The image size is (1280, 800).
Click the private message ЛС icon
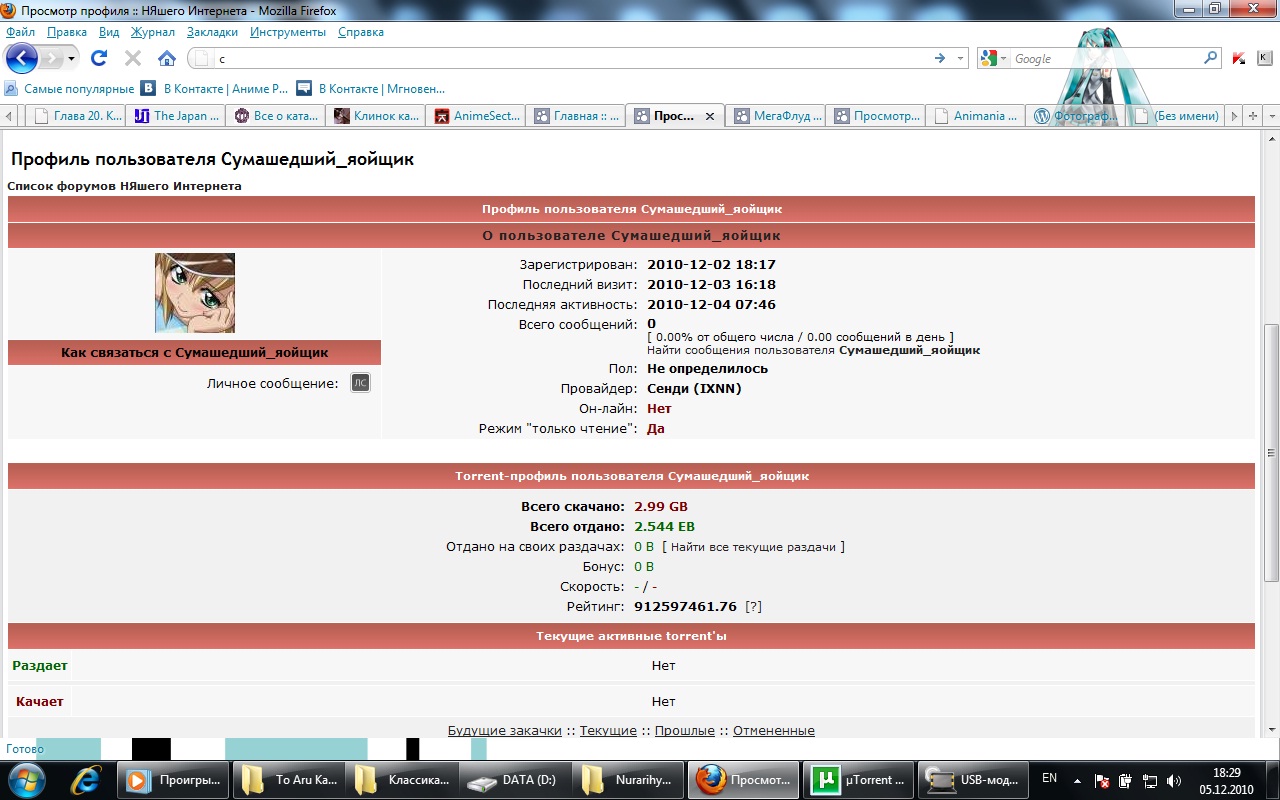click(x=360, y=383)
